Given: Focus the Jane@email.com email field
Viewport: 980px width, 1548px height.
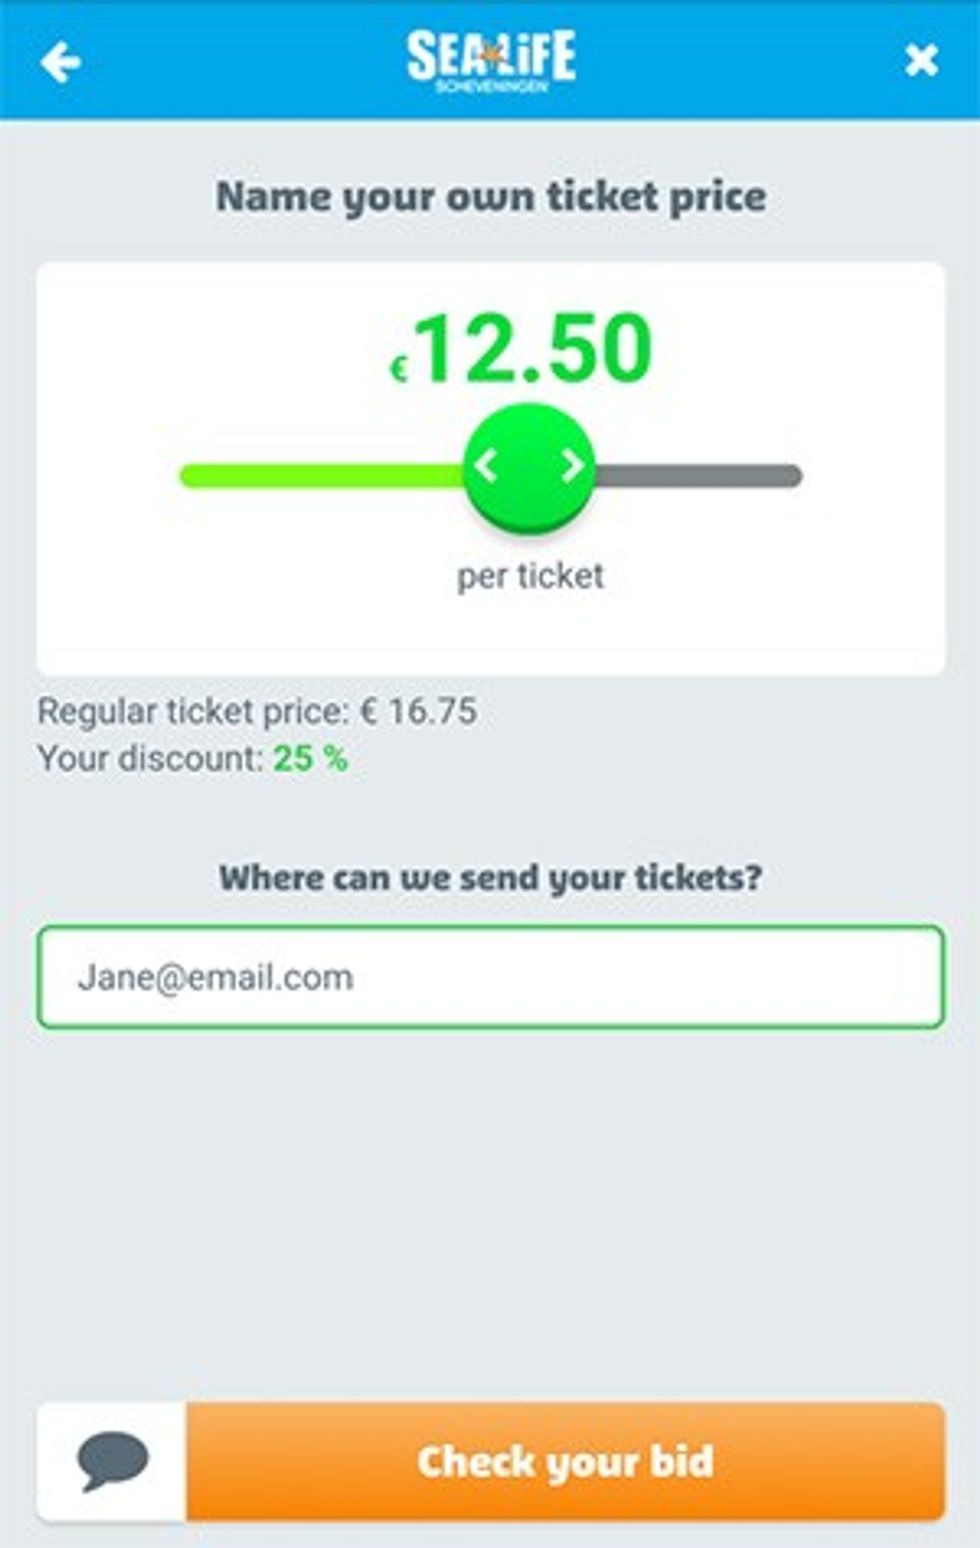Looking at the screenshot, I should 490,977.
